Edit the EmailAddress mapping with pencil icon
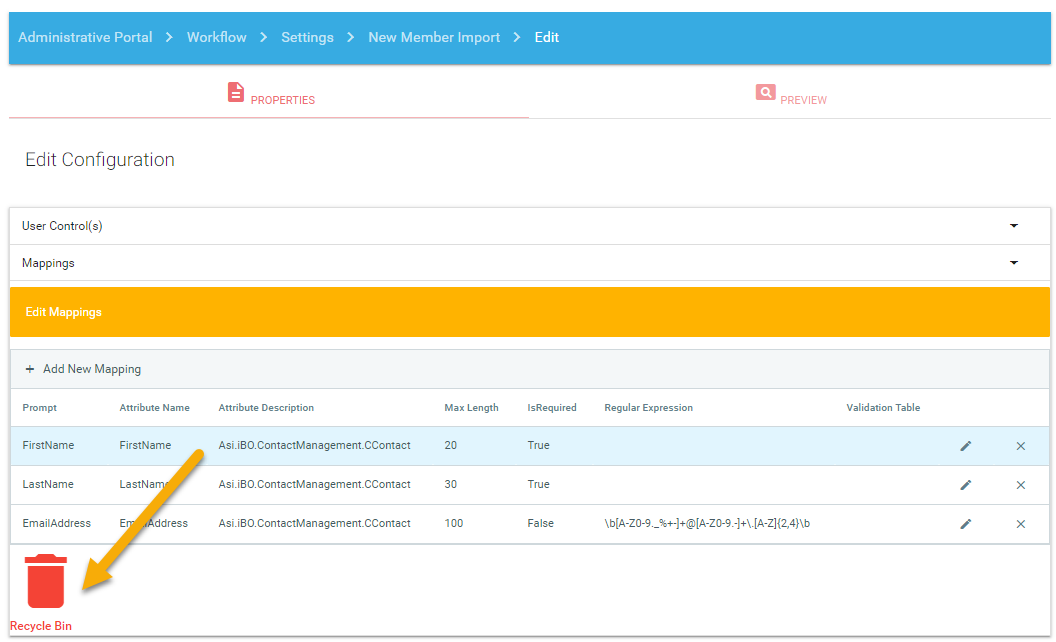The width and height of the screenshot is (1056, 642). coord(965,524)
